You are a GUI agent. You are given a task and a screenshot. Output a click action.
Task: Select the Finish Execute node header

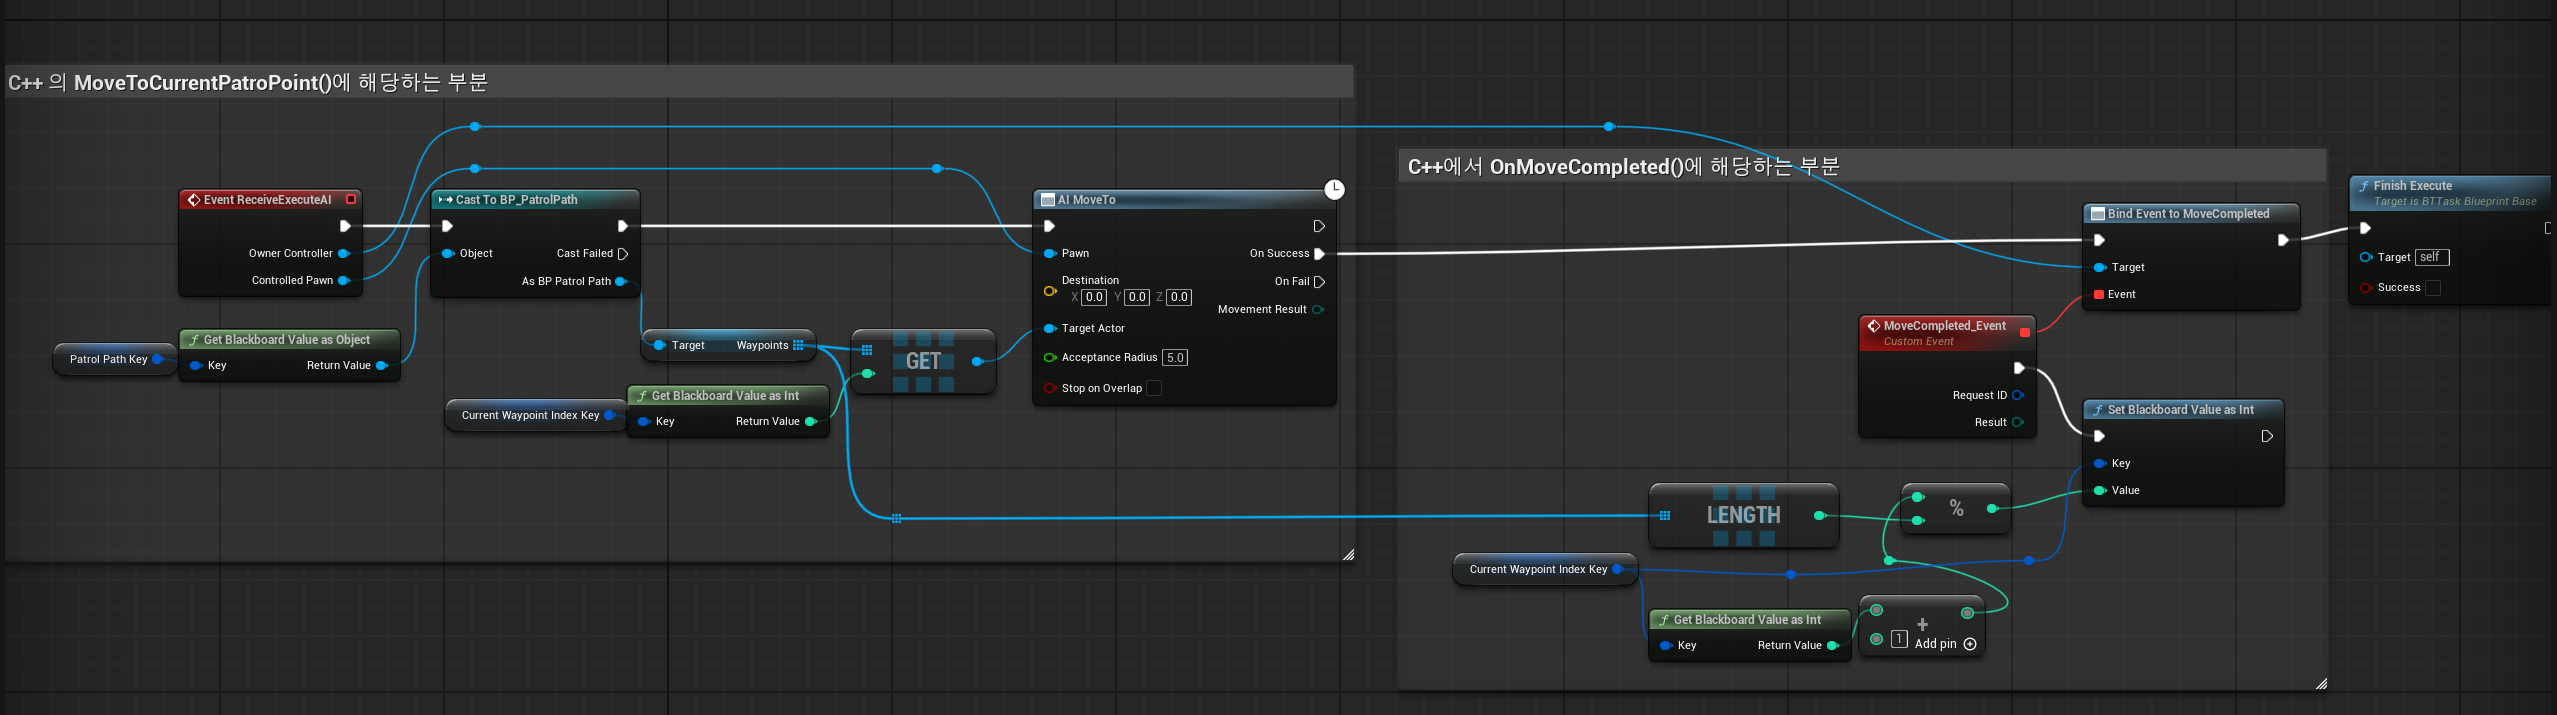(2452, 193)
